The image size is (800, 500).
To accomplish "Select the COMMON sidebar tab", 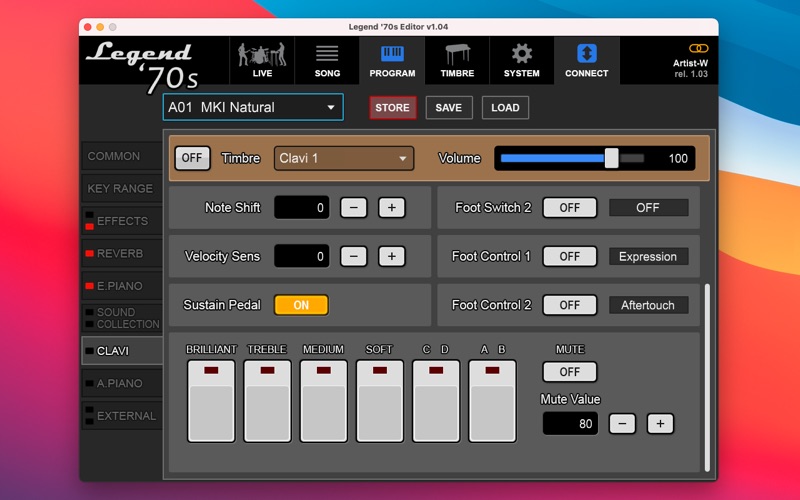I will tap(122, 156).
